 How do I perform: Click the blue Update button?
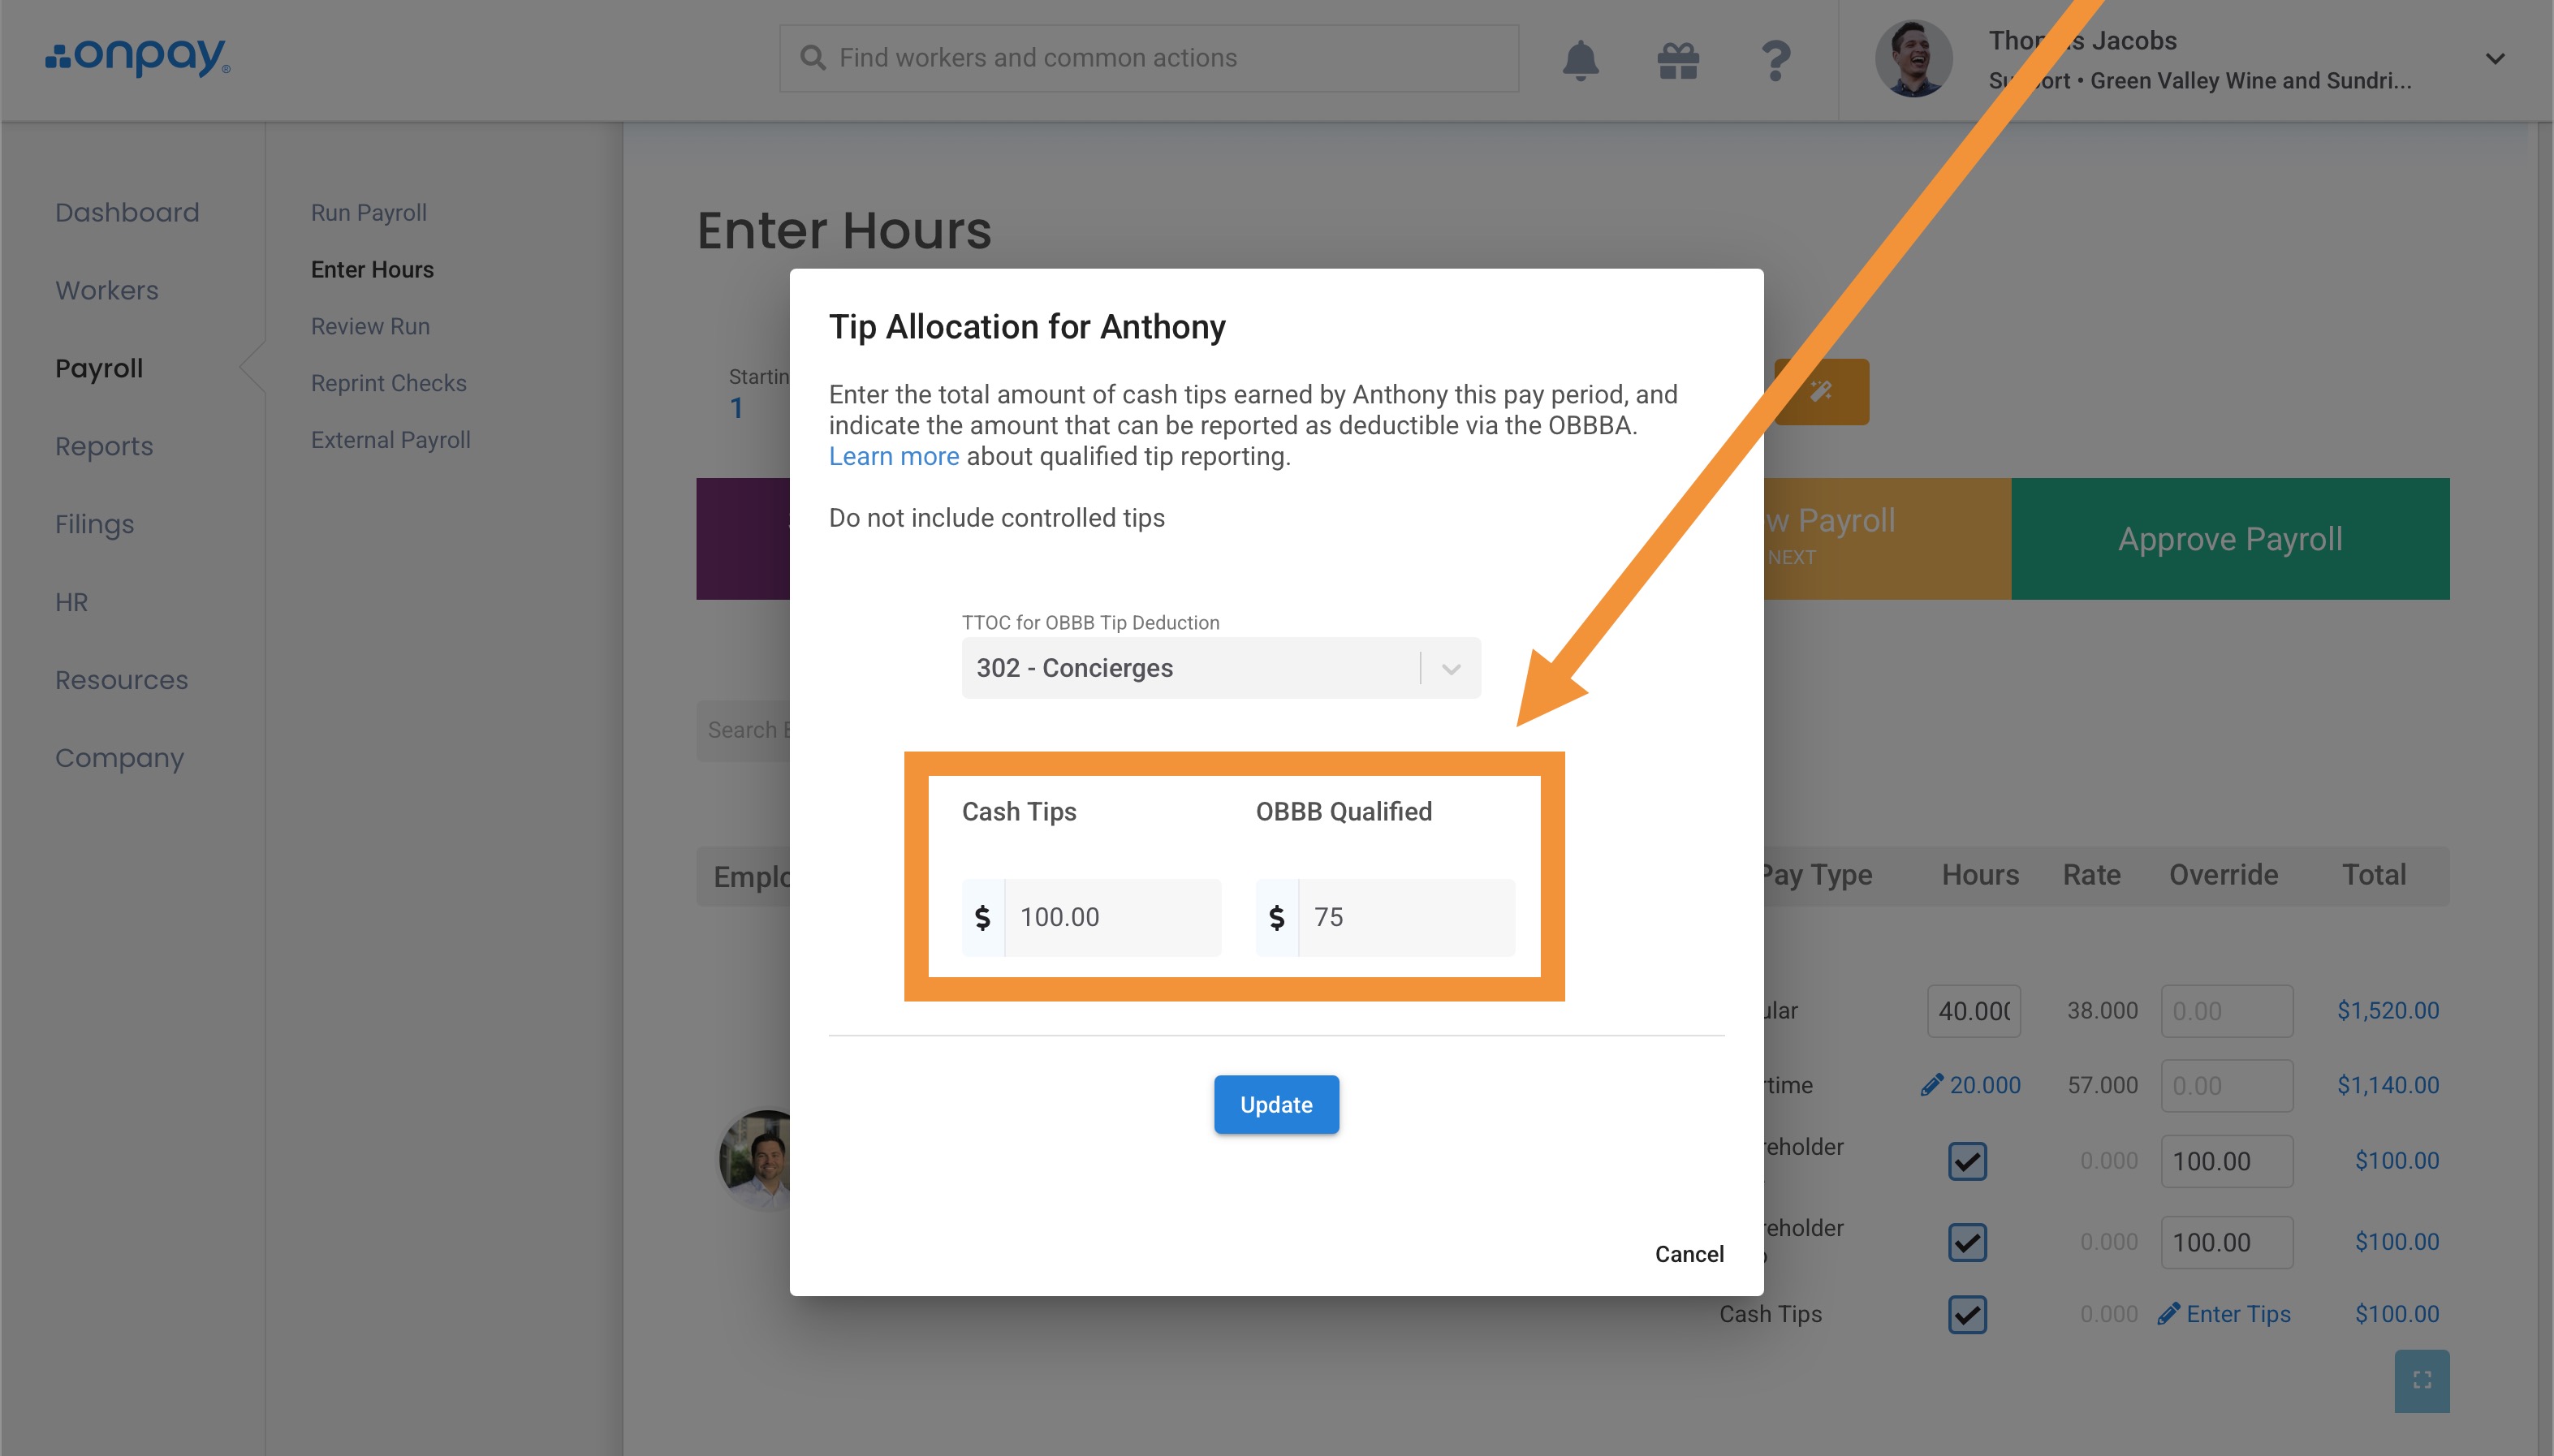coord(1276,1104)
